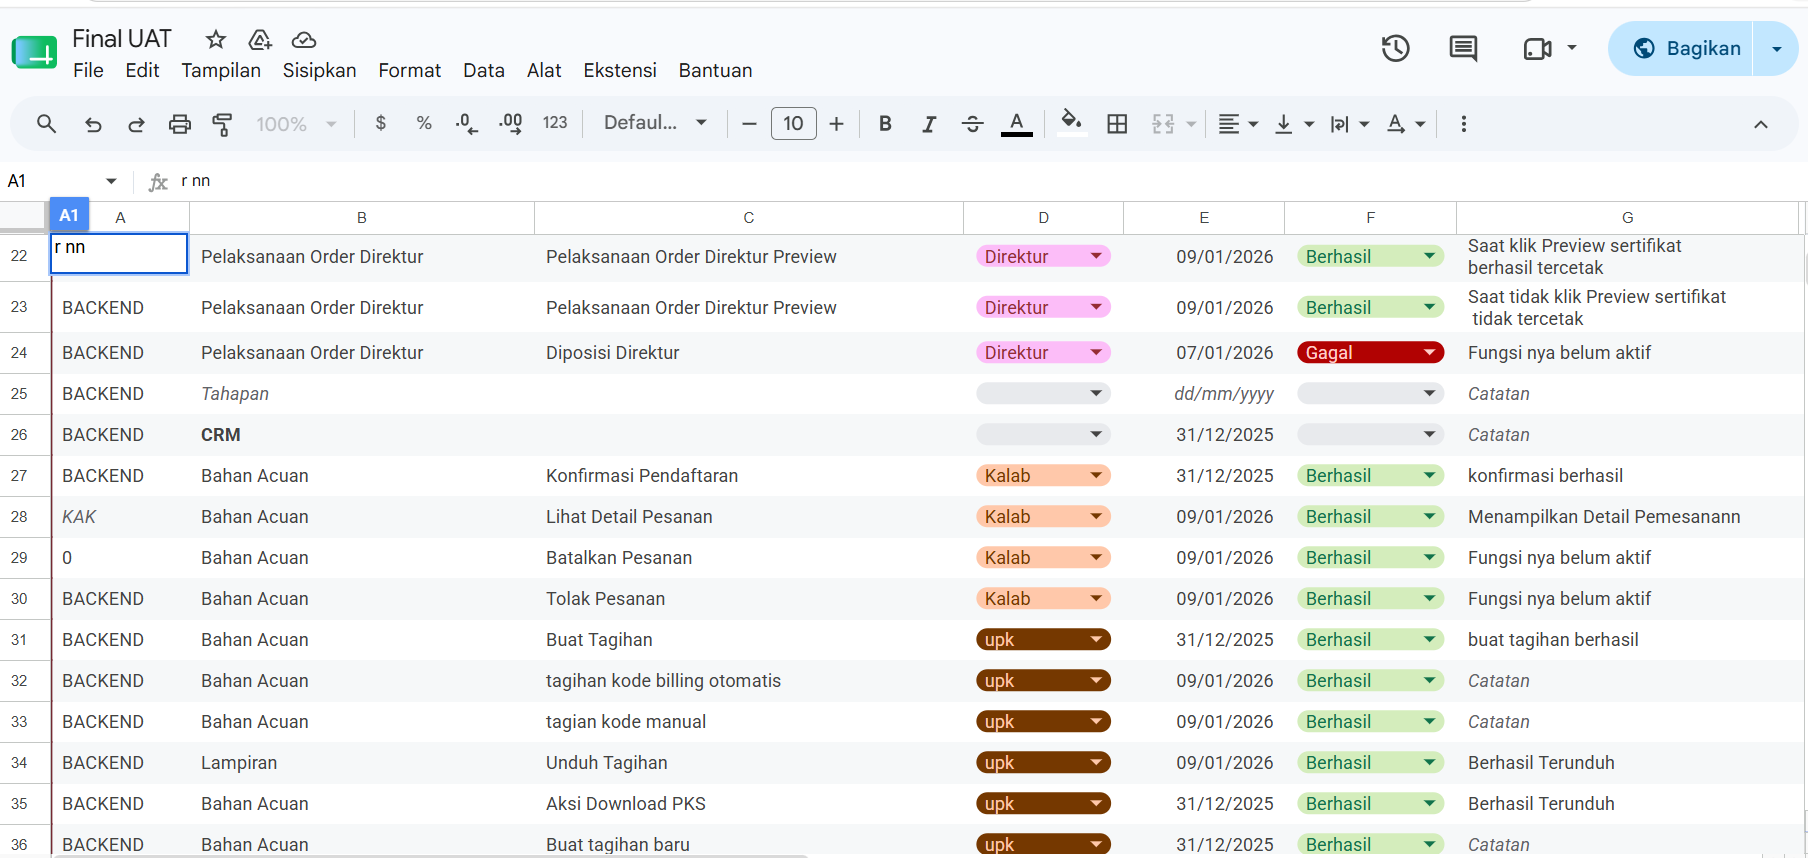This screenshot has height=858, width=1808.
Task: Activate the paint format tool
Action: [x=222, y=124]
